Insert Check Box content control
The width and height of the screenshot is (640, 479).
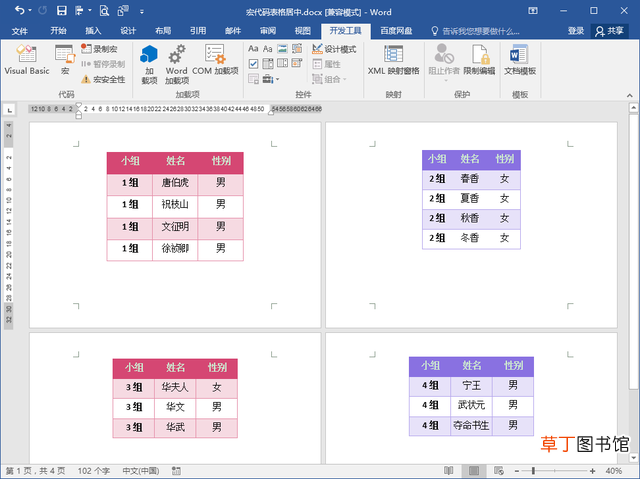pyautogui.click(x=253, y=64)
